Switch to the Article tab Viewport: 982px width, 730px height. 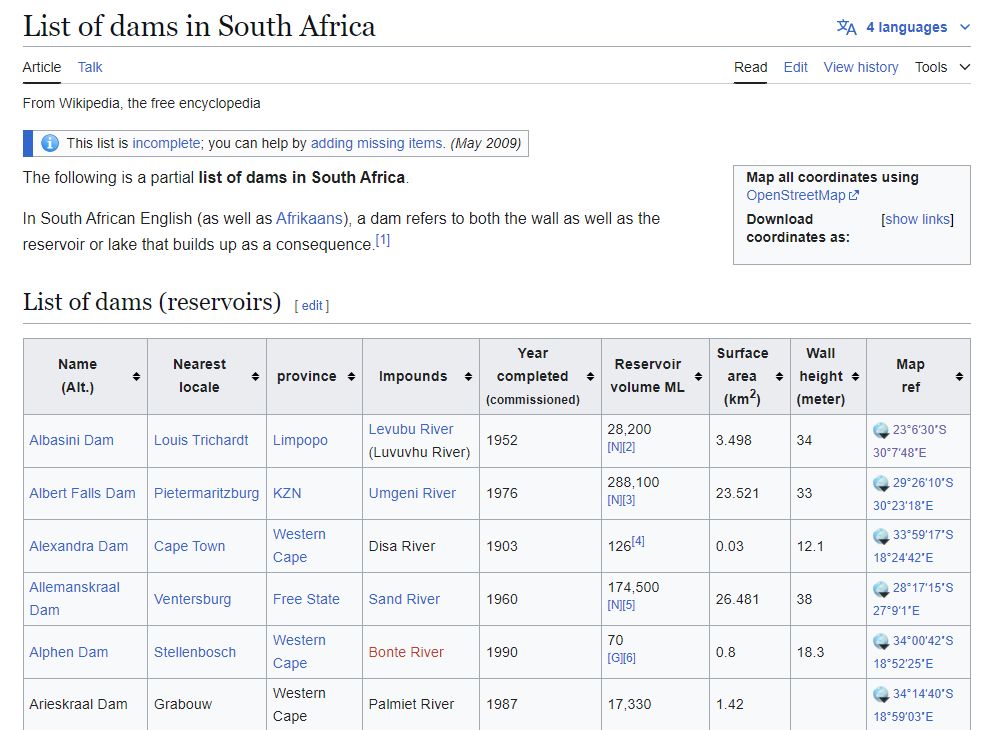(42, 67)
